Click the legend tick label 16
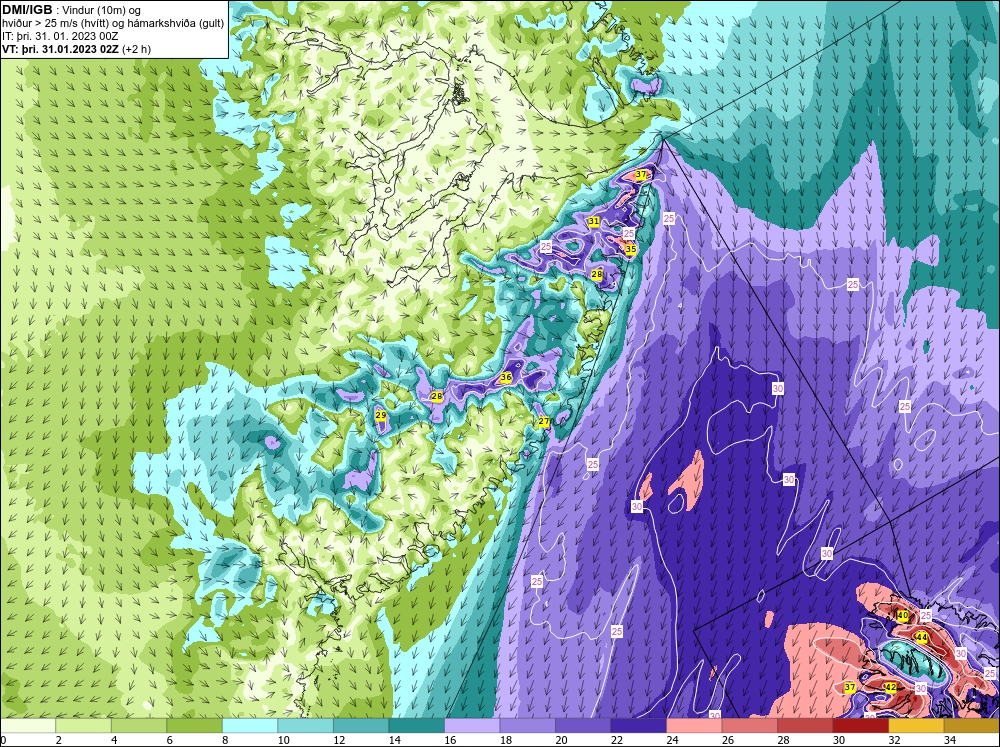This screenshot has width=1000, height=747. pyautogui.click(x=450, y=740)
